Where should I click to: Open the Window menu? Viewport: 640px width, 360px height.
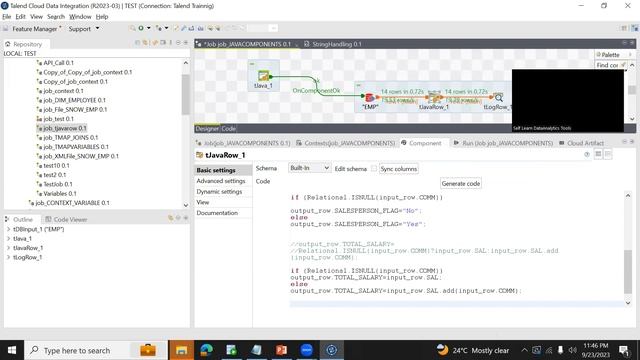80,17
